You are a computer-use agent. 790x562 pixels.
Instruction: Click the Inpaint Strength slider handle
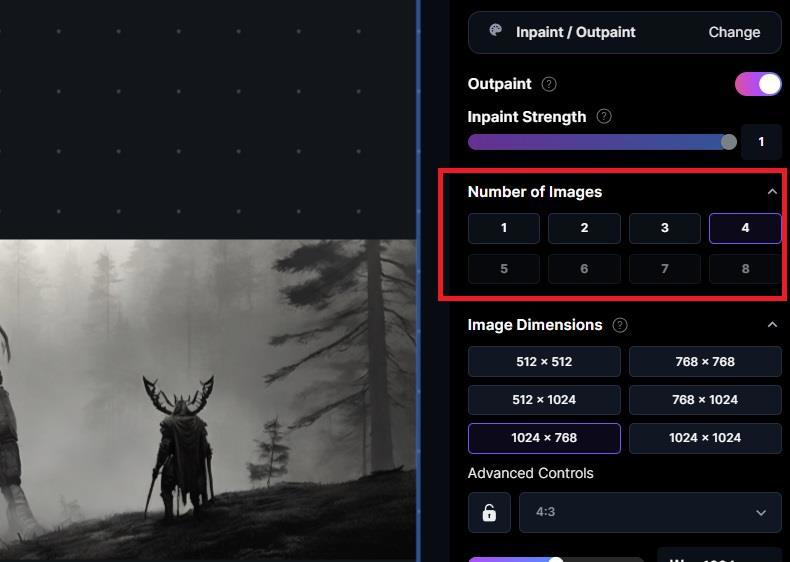(x=729, y=142)
